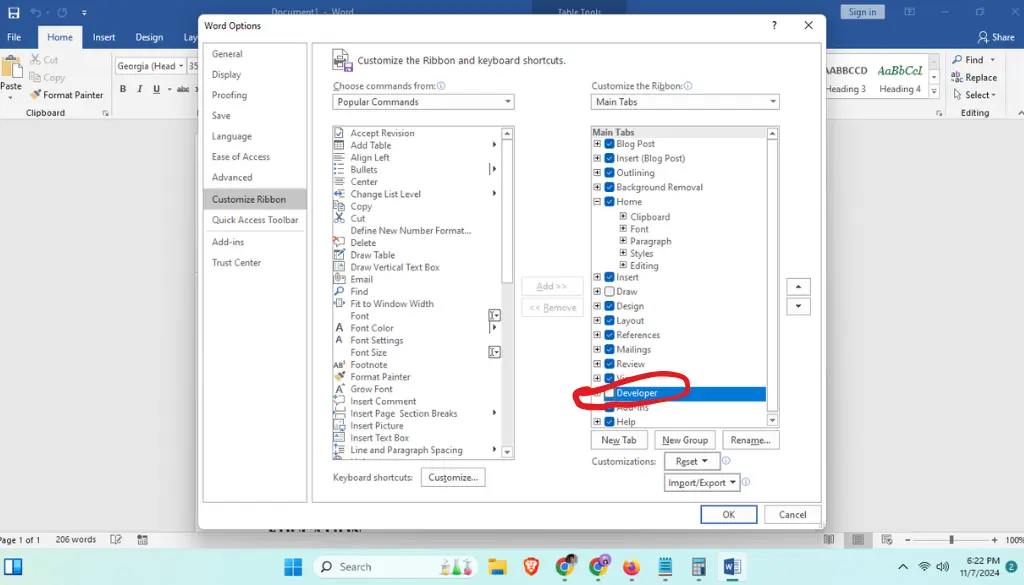Click info icon beside Reset button
Screen dimensions: 1024x585
point(726,460)
